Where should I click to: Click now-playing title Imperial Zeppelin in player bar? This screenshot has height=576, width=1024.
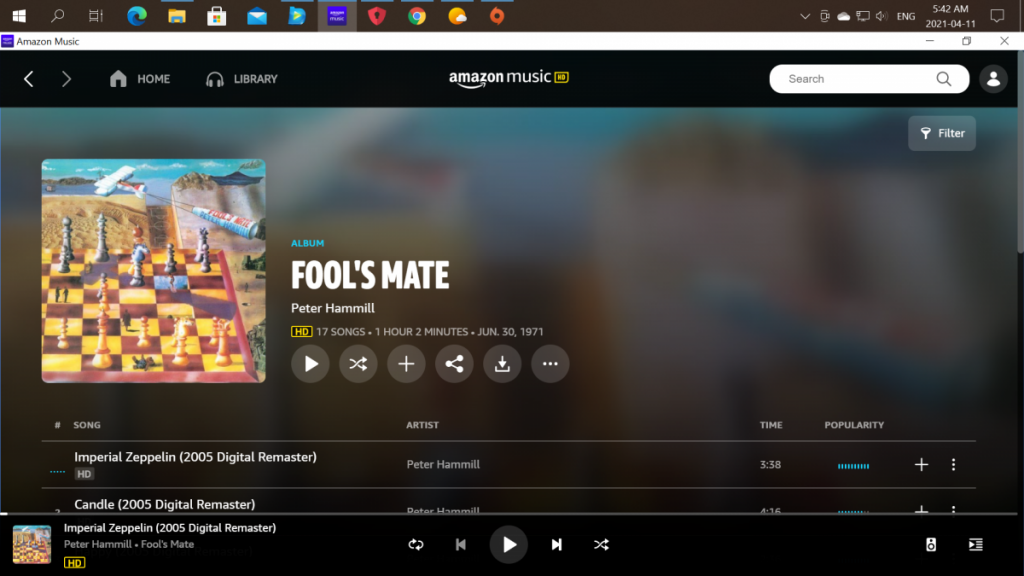[170, 528]
